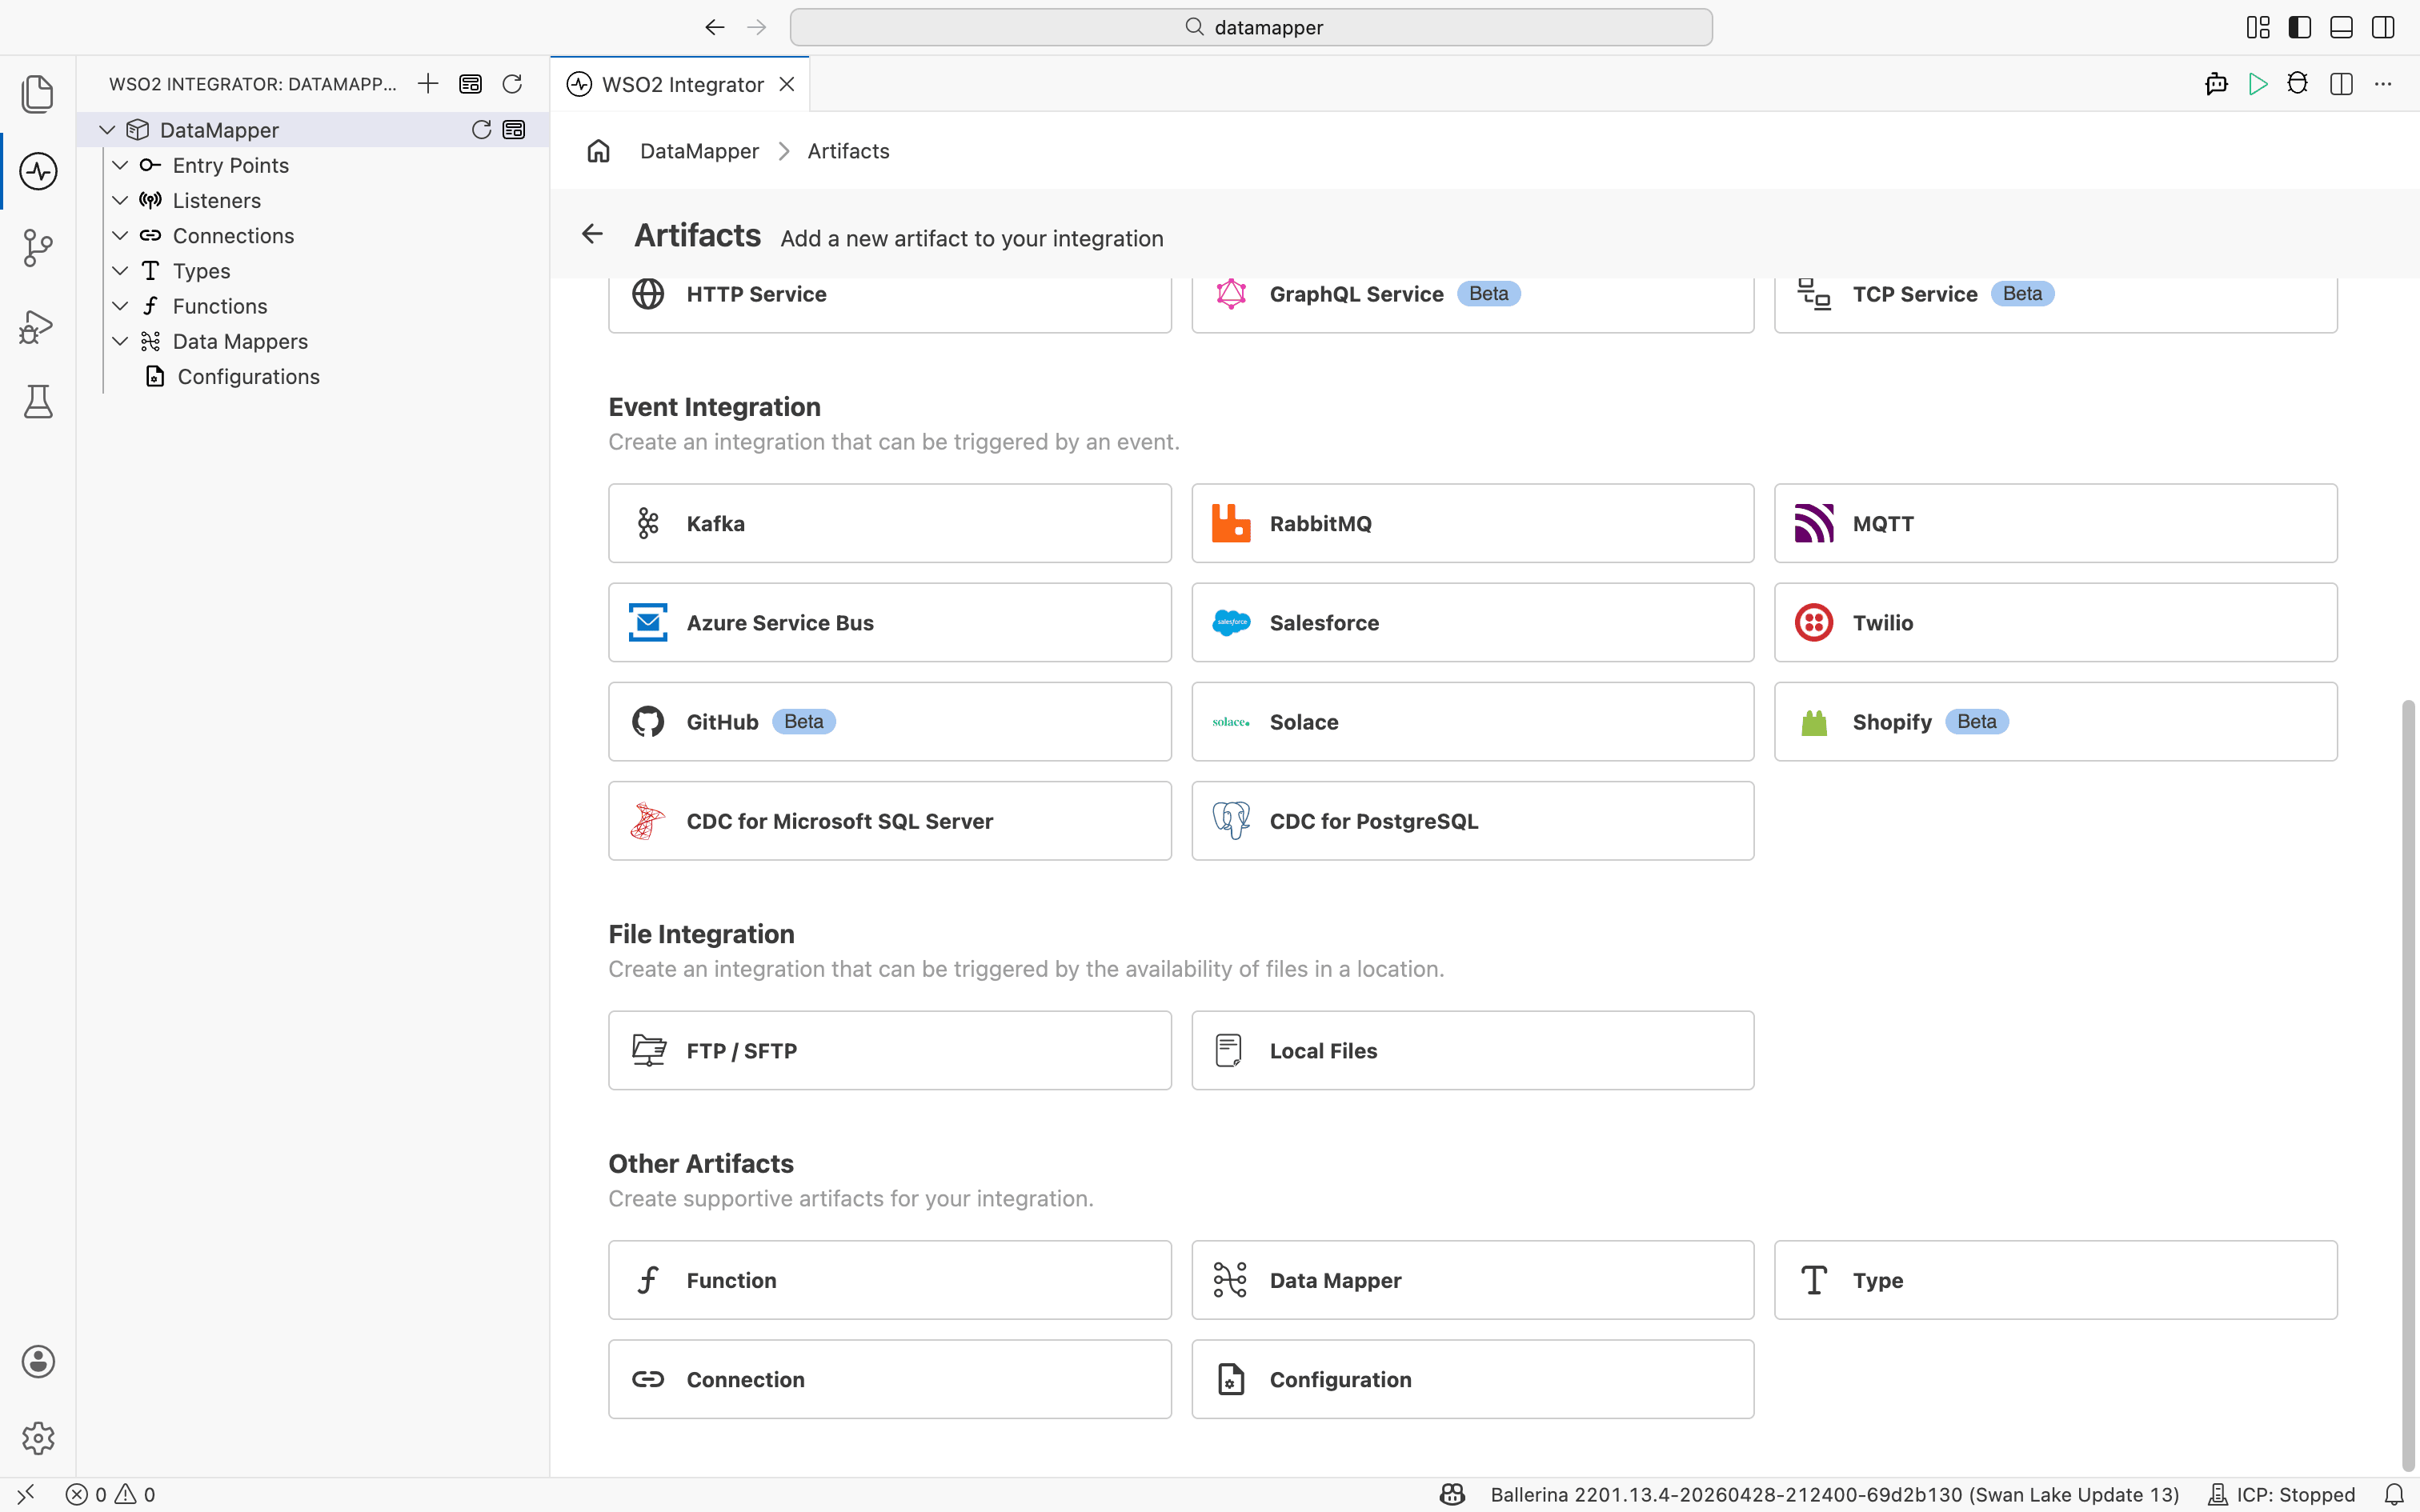Expand the Types tree node
Image resolution: width=2420 pixels, height=1512 pixels.
click(120, 271)
